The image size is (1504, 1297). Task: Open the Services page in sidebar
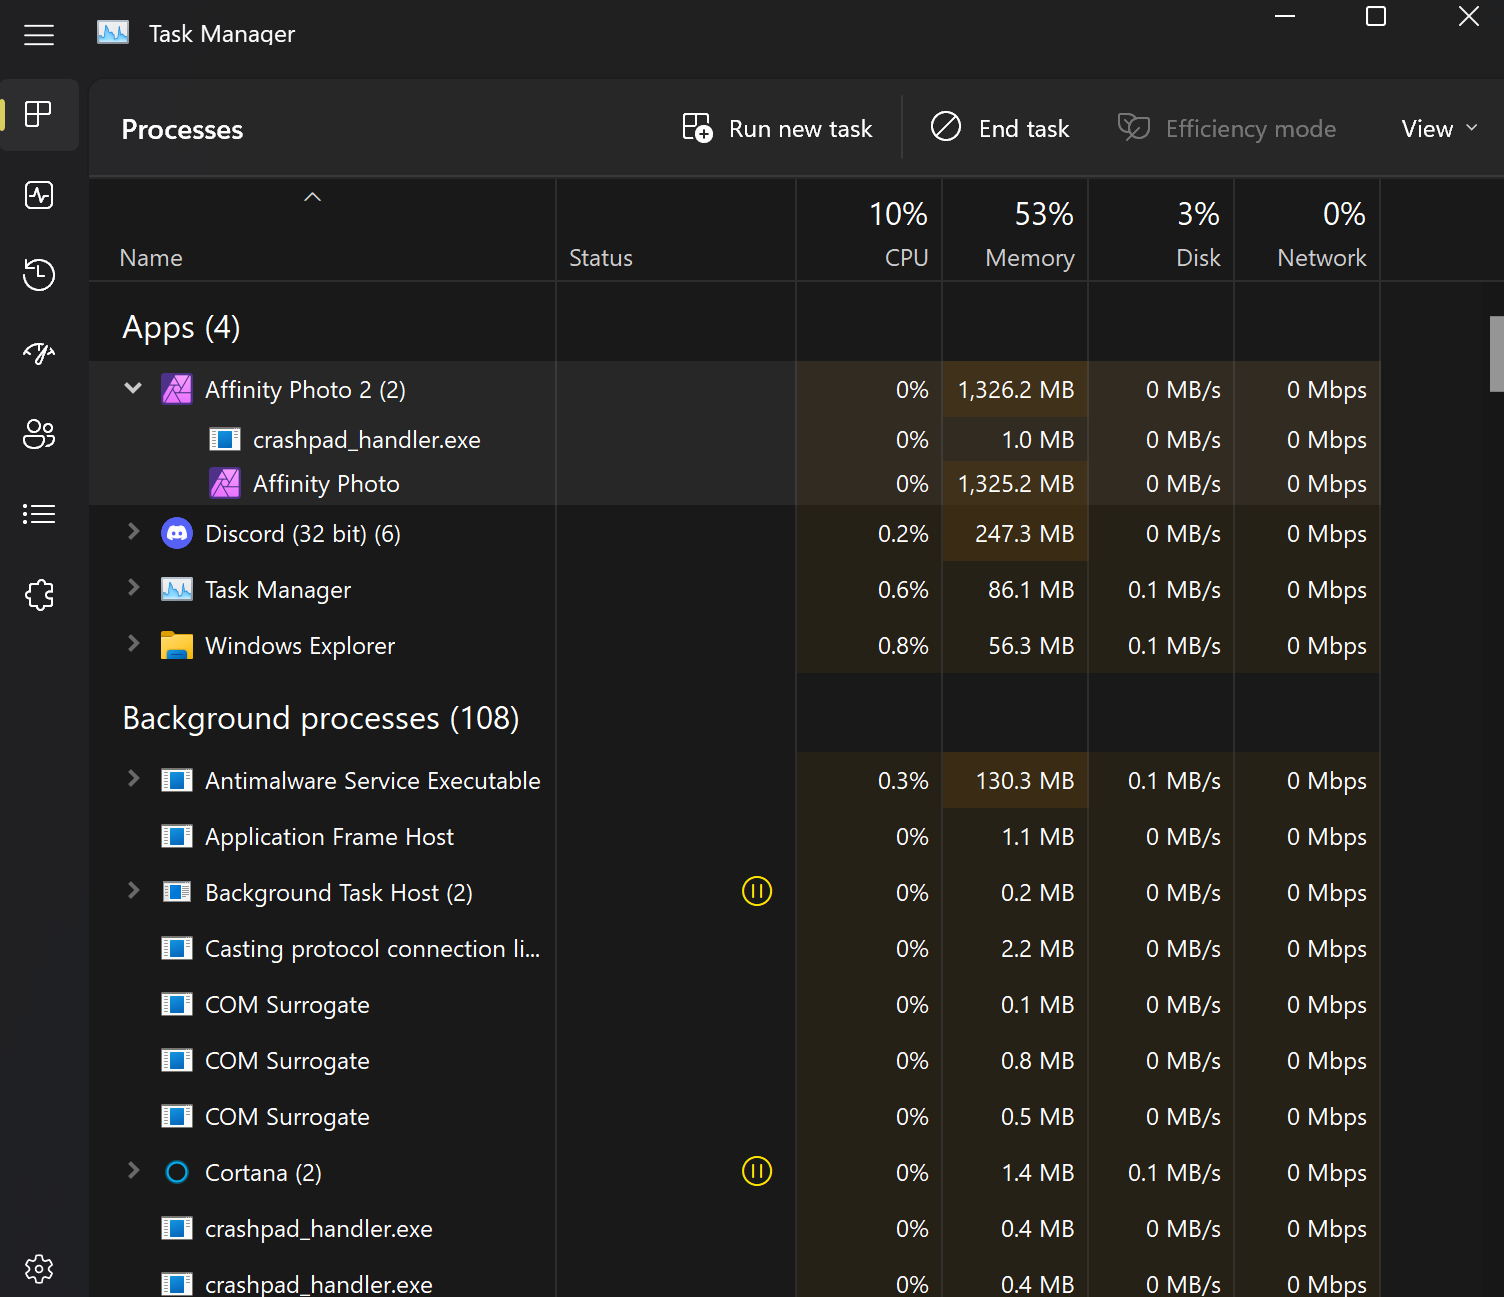tap(39, 595)
